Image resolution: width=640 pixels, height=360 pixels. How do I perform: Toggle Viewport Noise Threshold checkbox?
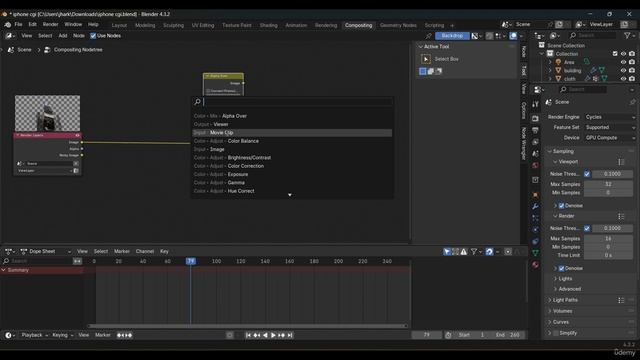click(587, 174)
